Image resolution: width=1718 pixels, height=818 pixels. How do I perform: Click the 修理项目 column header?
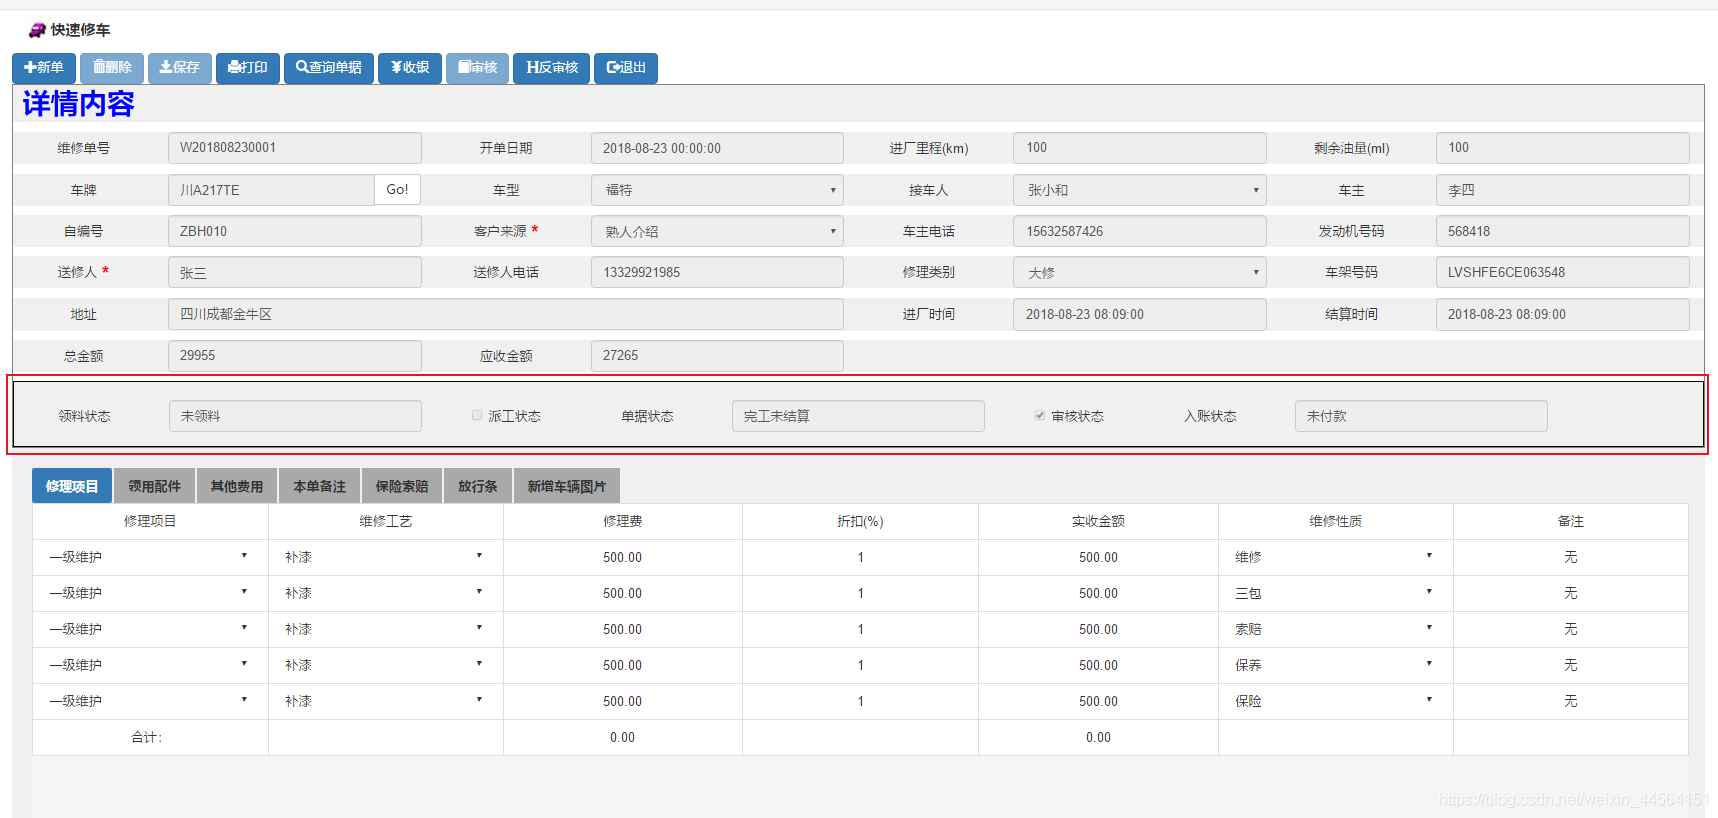click(150, 521)
